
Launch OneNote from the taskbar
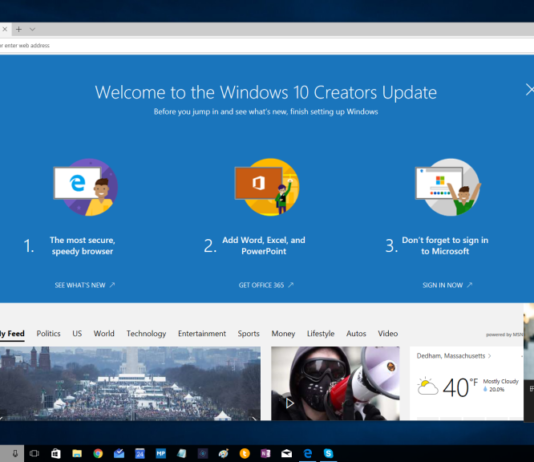[266, 453]
